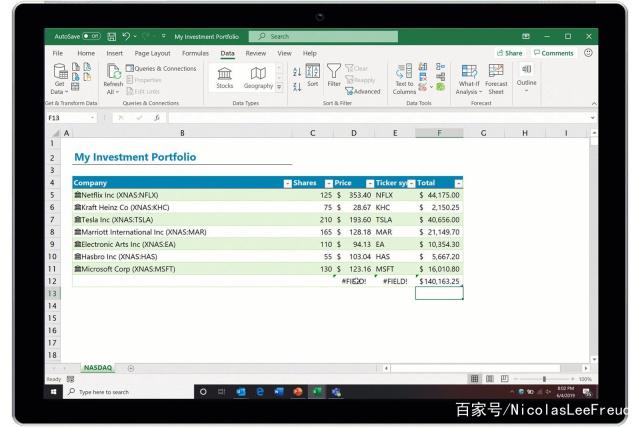
Task: Open the Total column filter dropdown
Action: [459, 183]
